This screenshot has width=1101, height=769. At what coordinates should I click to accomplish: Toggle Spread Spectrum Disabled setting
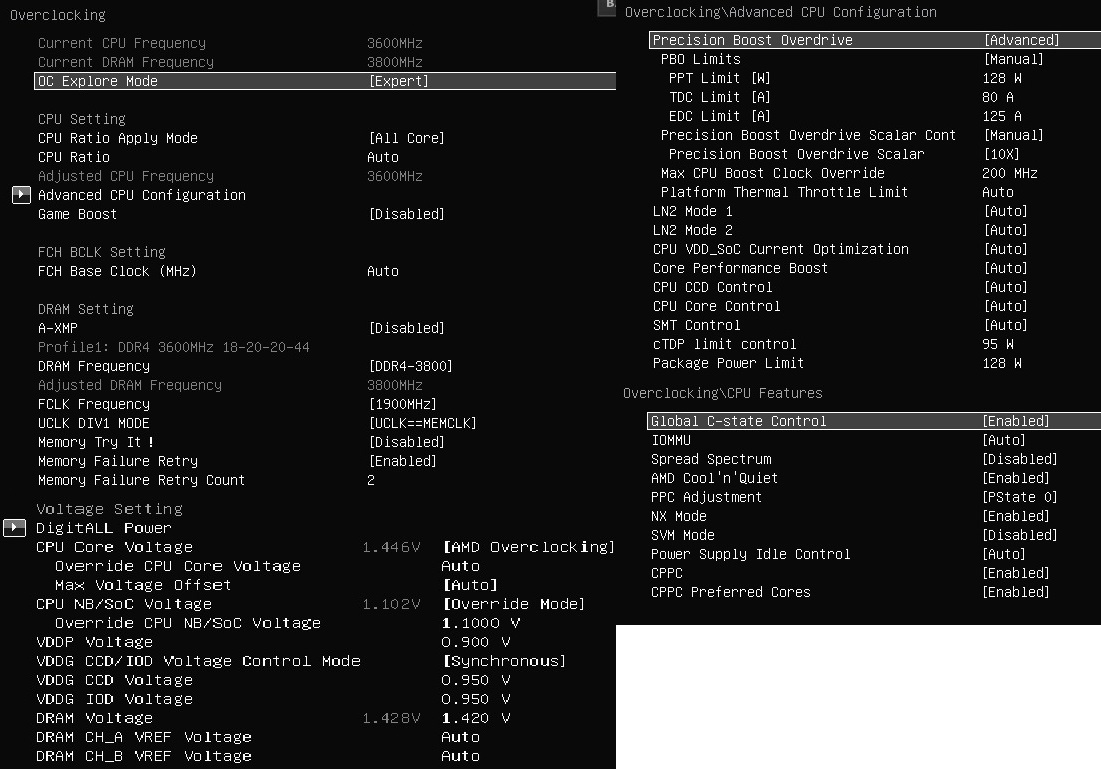(1020, 459)
